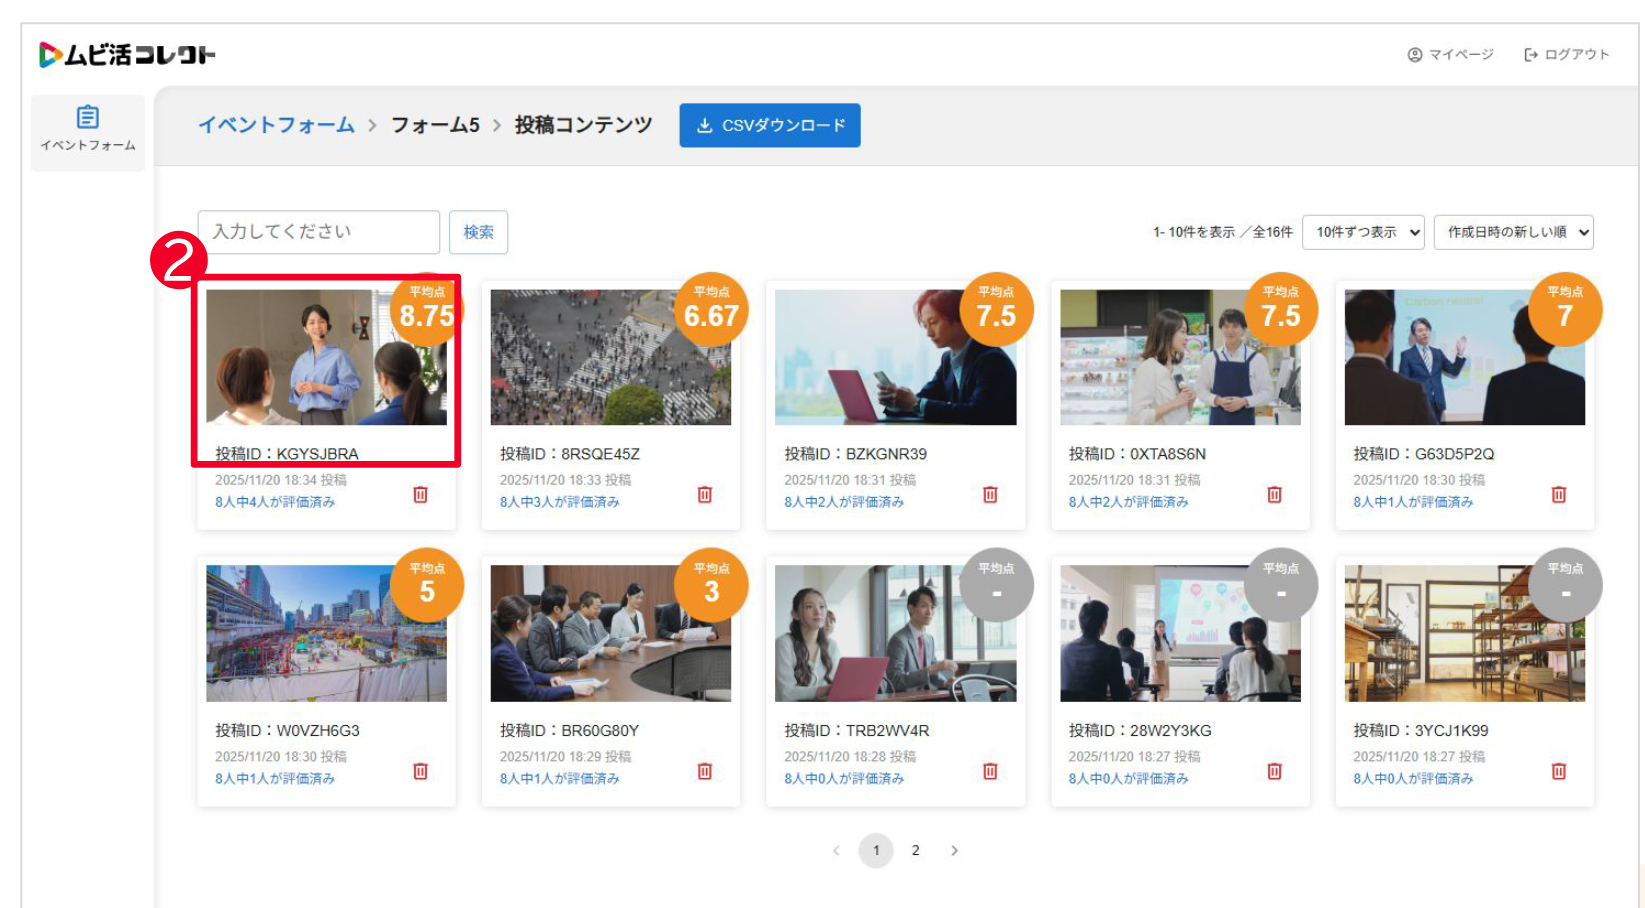1645x908 pixels.
Task: Open マイページ in the header
Action: (1450, 55)
